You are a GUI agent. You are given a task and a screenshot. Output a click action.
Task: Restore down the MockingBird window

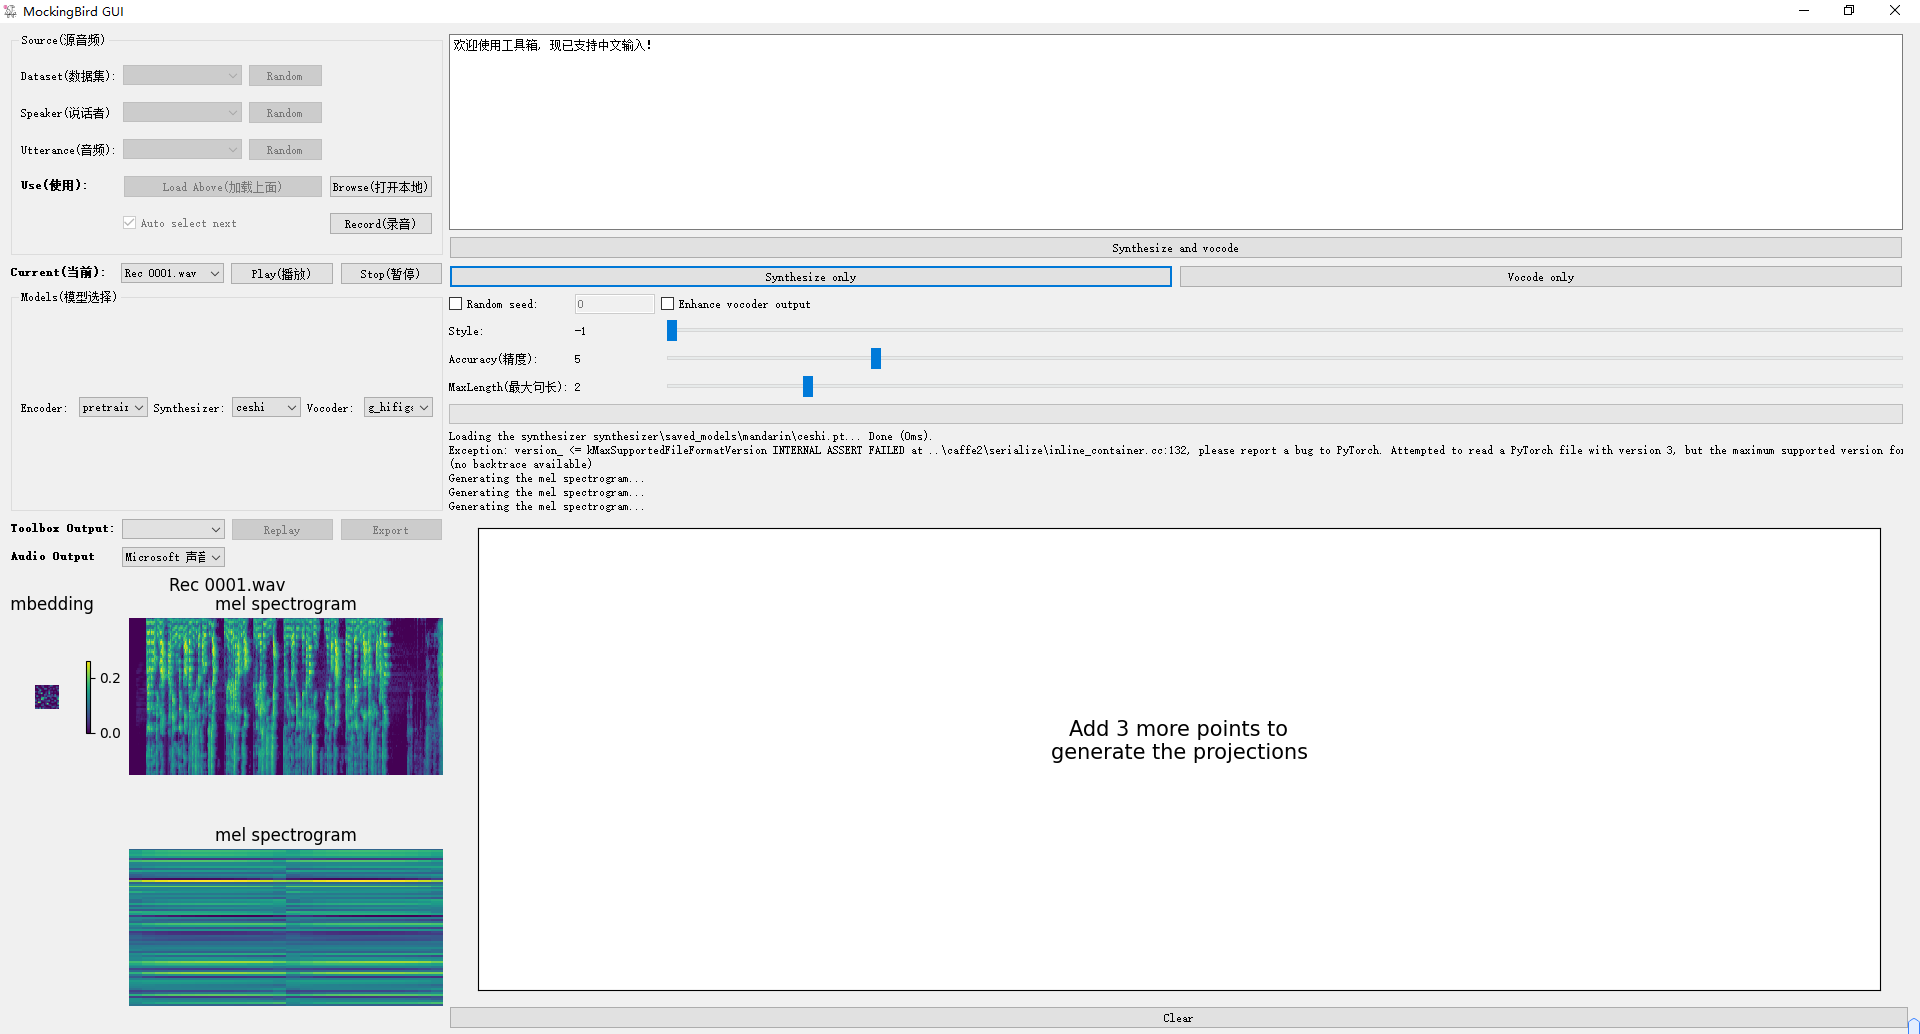(x=1849, y=11)
